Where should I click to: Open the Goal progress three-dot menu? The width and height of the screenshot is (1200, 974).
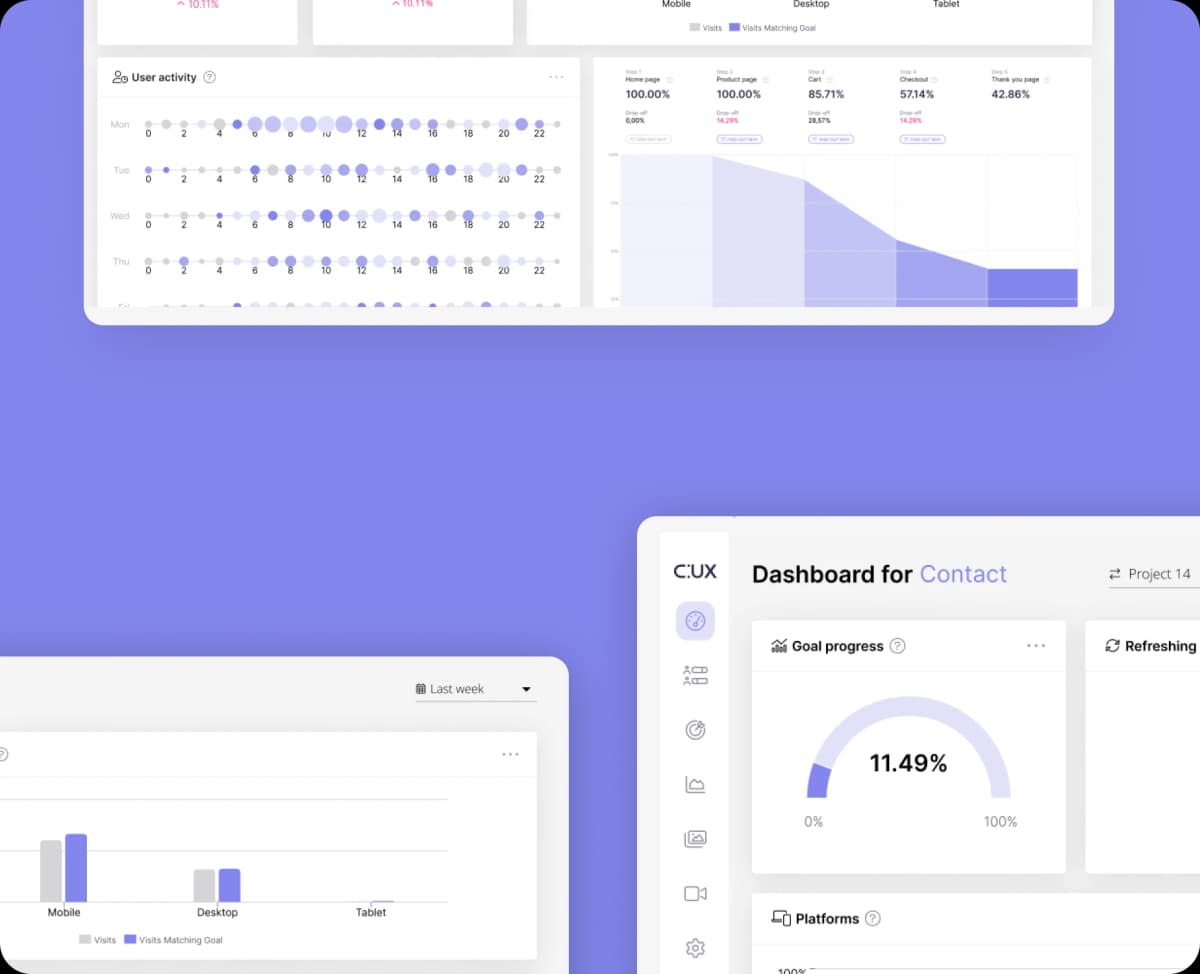1036,646
